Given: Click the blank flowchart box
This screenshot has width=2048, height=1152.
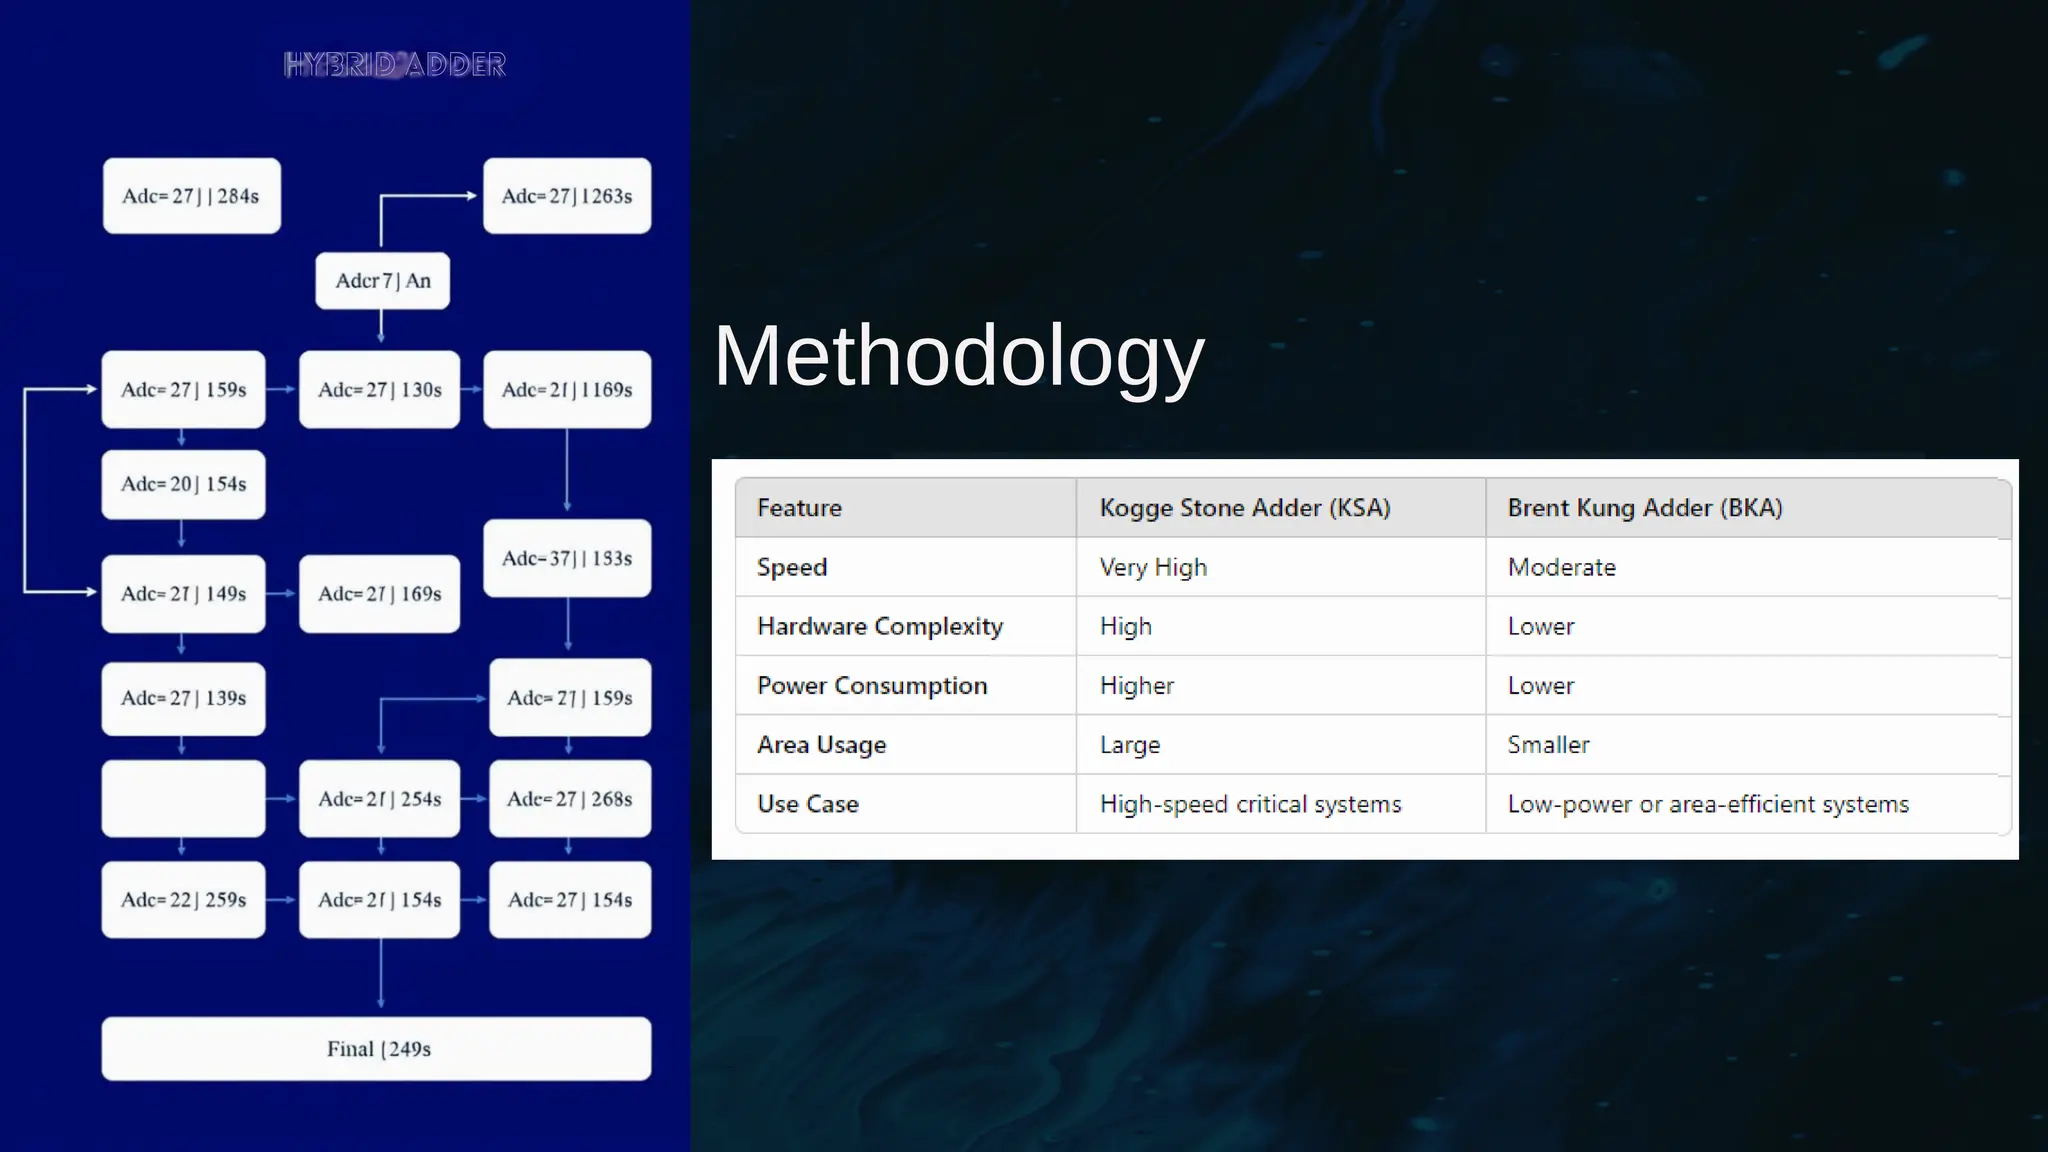Looking at the screenshot, I should [x=184, y=799].
